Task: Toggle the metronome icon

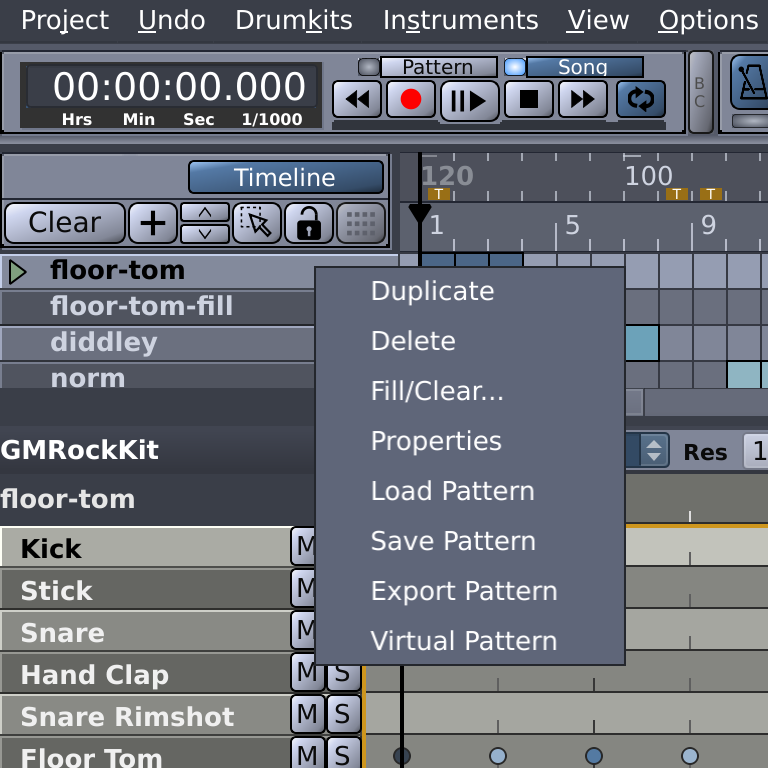Action: pyautogui.click(x=749, y=82)
